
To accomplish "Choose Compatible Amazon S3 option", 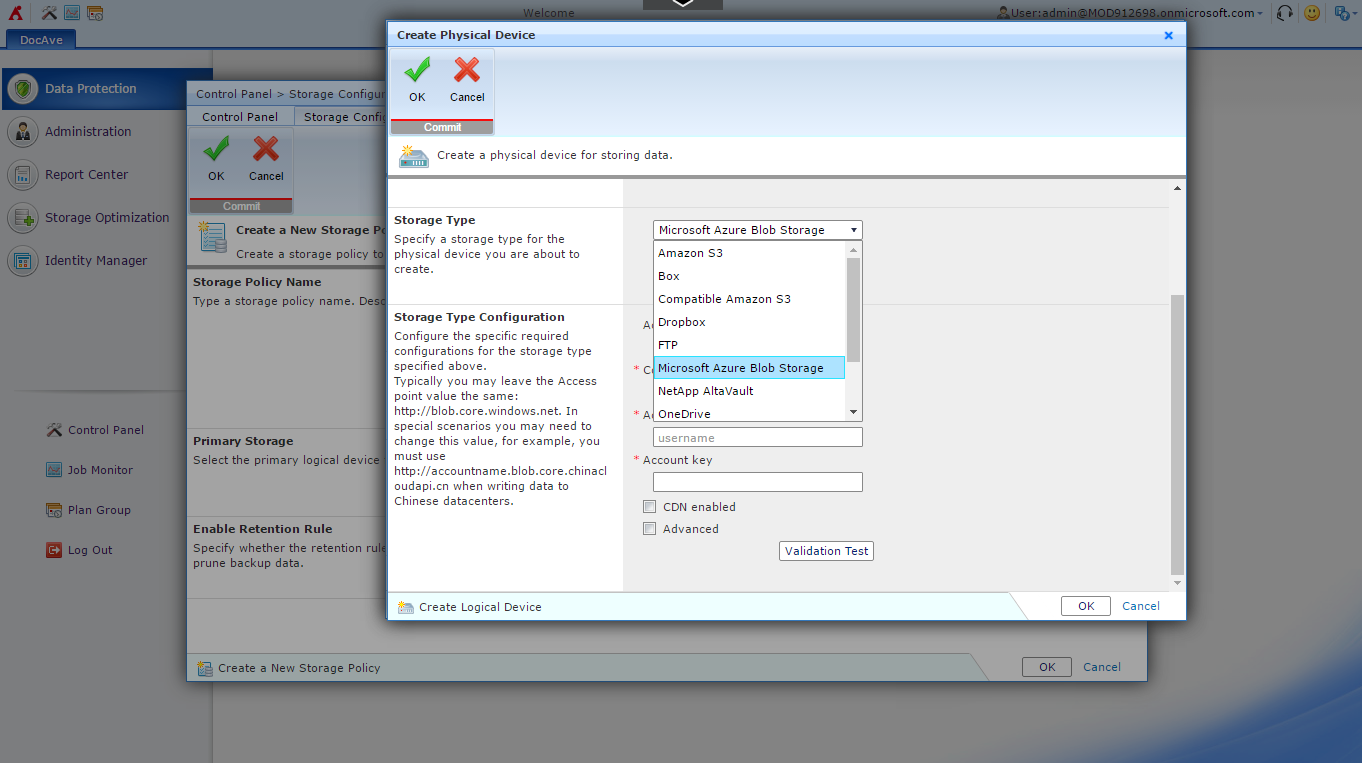I will click(x=749, y=299).
